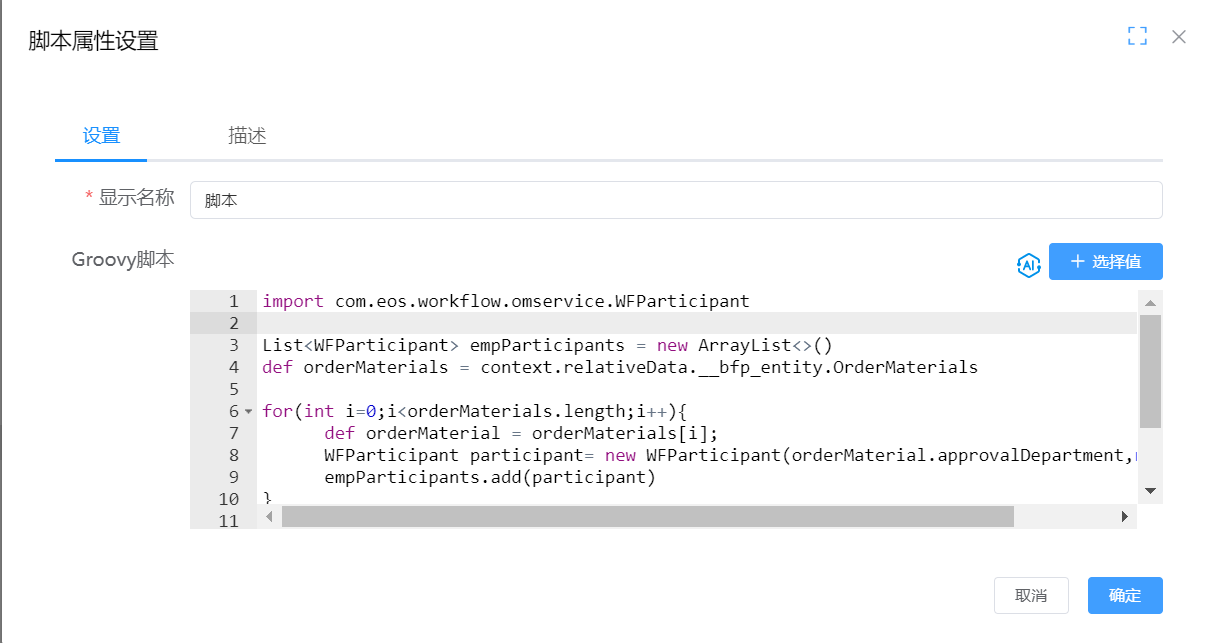The image size is (1215, 643).
Task: Click line number 1 in the gutter
Action: [x=232, y=302]
